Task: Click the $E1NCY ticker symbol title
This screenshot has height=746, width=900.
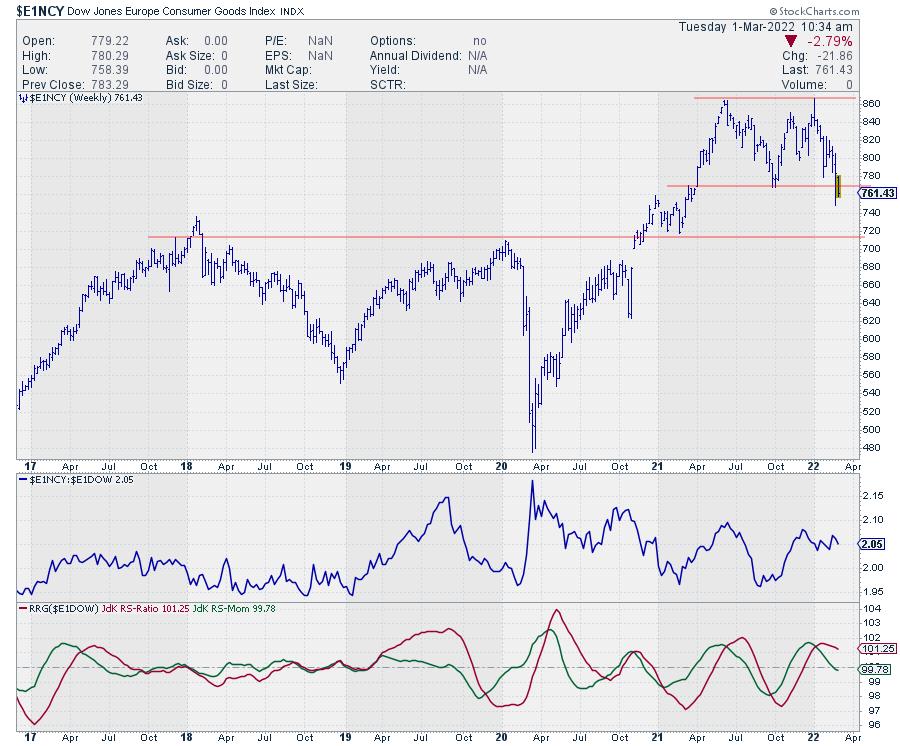Action: (40, 10)
